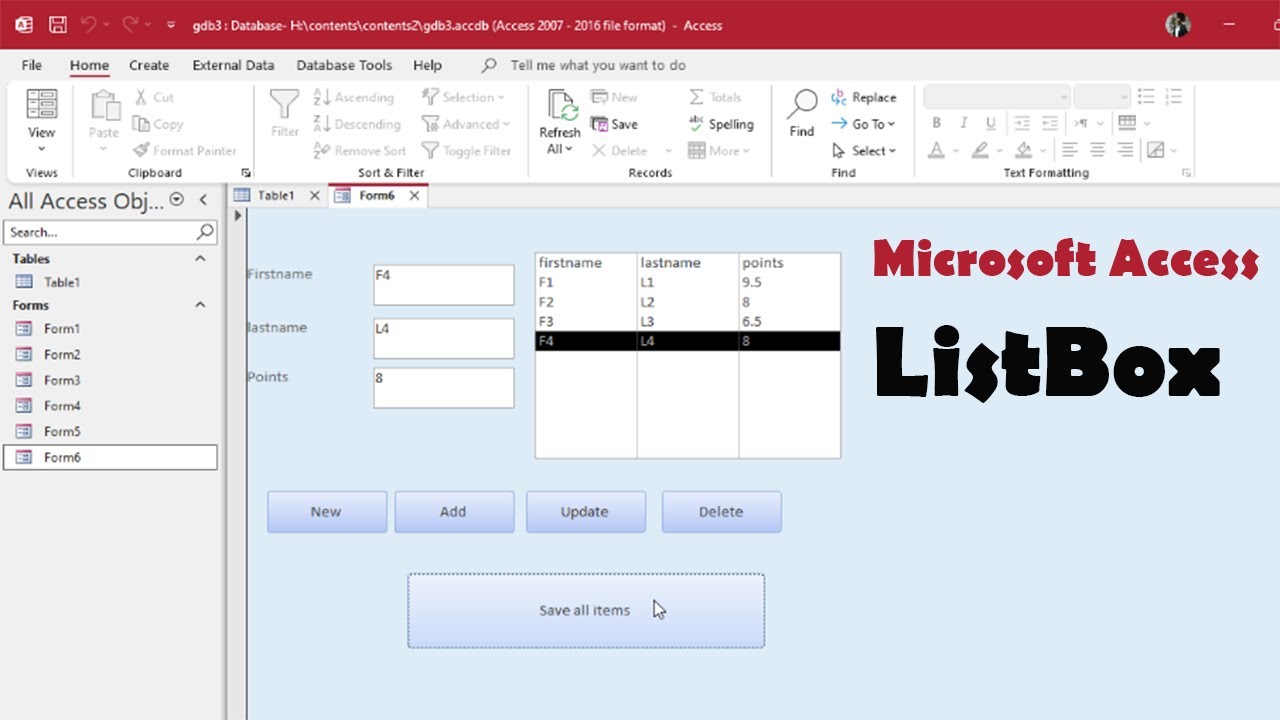This screenshot has height=720, width=1280.
Task: Open the Selection filter dropdown
Action: click(x=463, y=97)
